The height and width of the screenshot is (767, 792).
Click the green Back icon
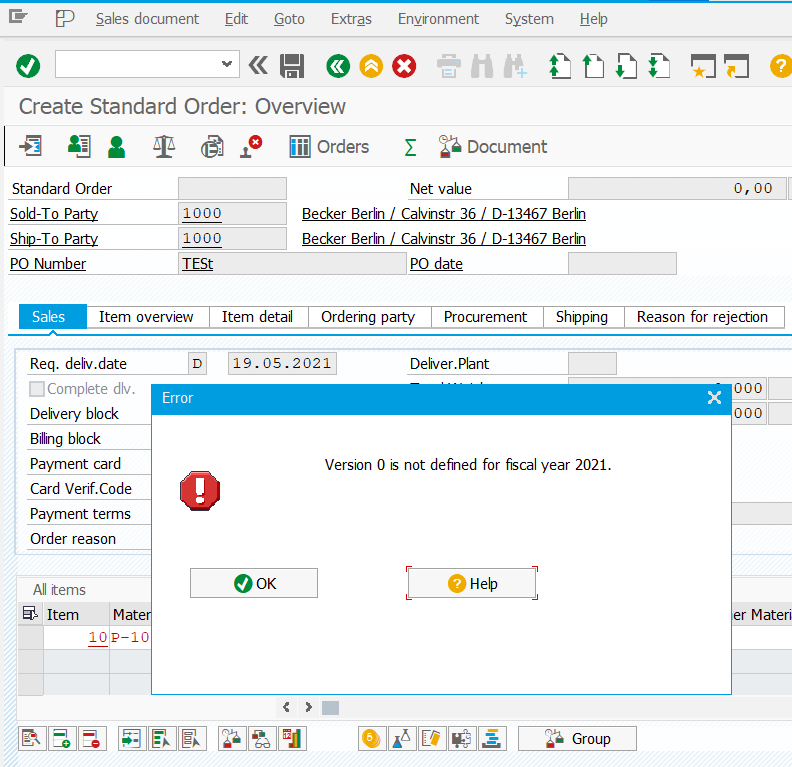click(x=338, y=66)
